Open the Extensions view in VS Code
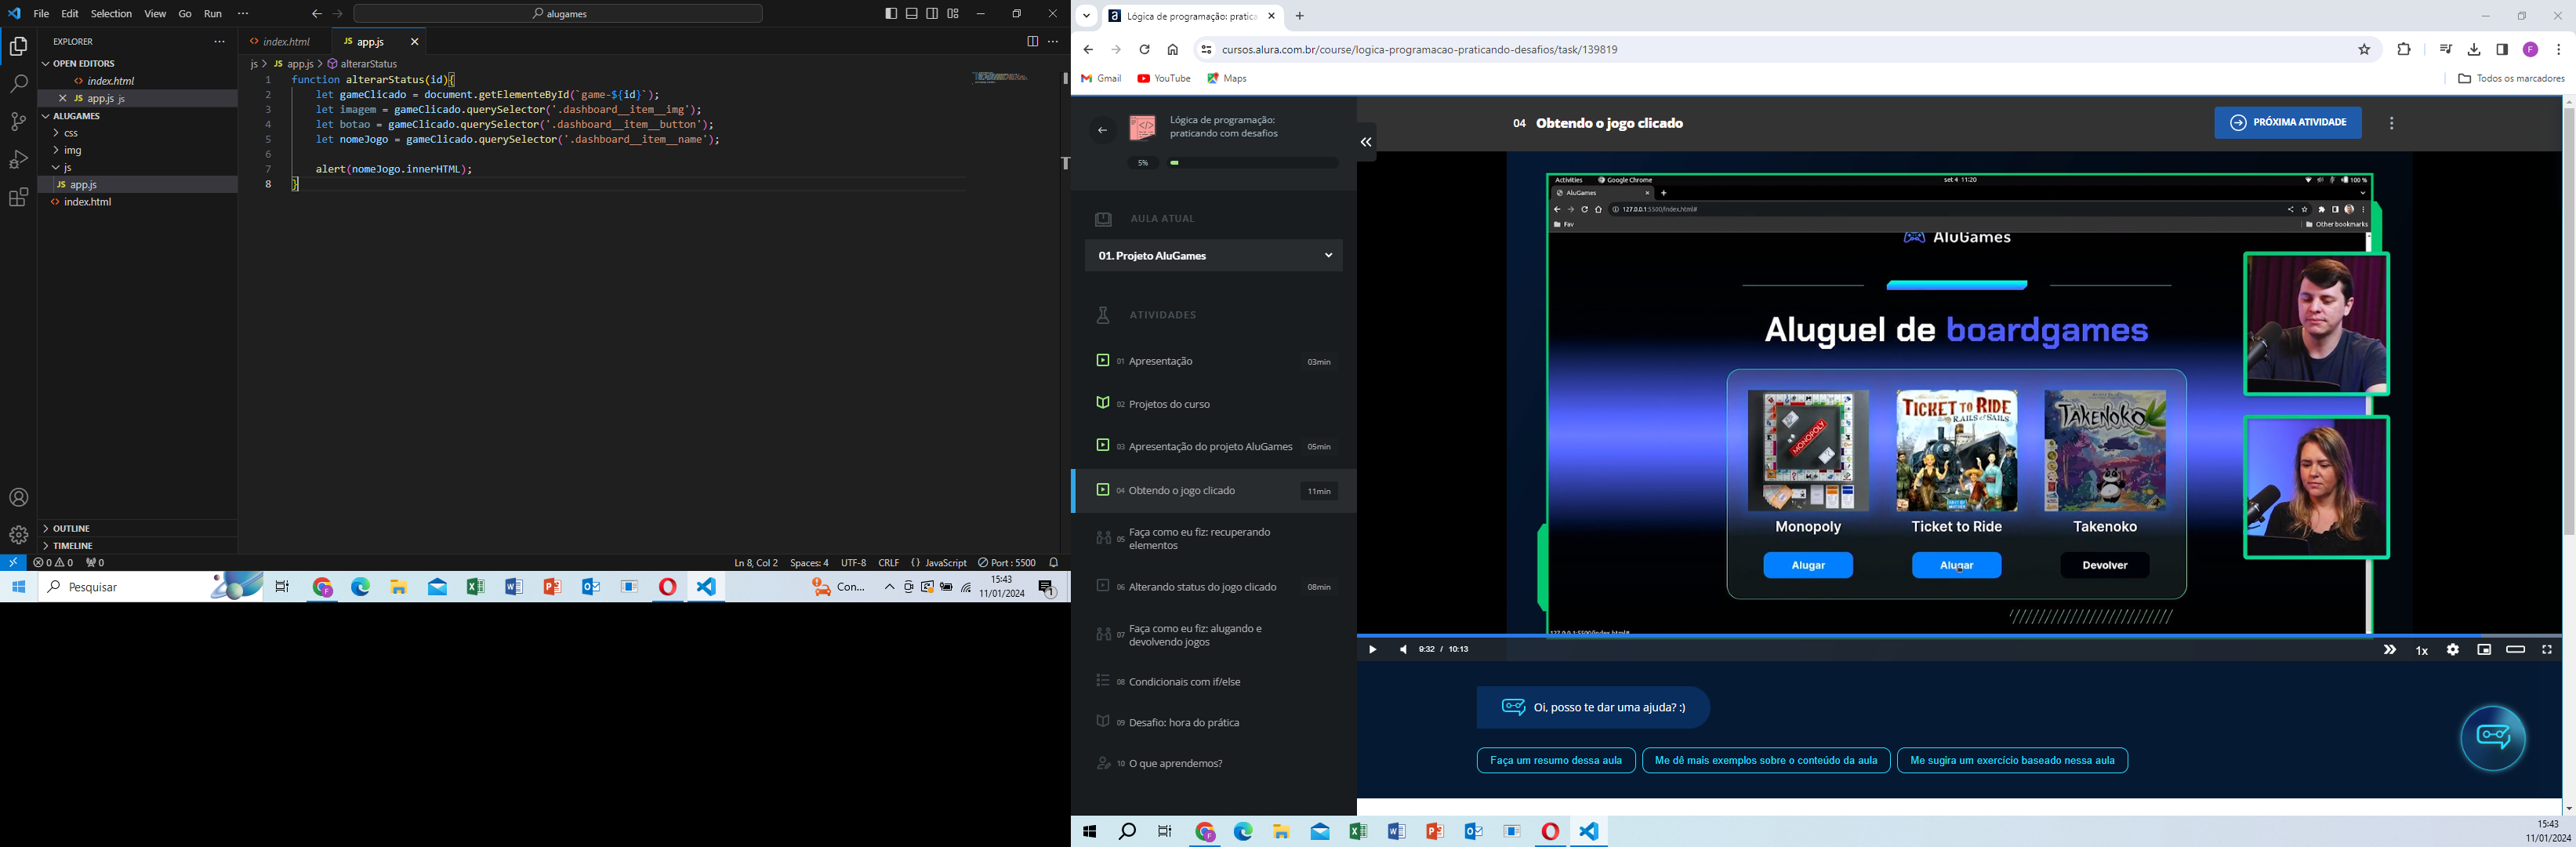The height and width of the screenshot is (847, 2576). 18,198
